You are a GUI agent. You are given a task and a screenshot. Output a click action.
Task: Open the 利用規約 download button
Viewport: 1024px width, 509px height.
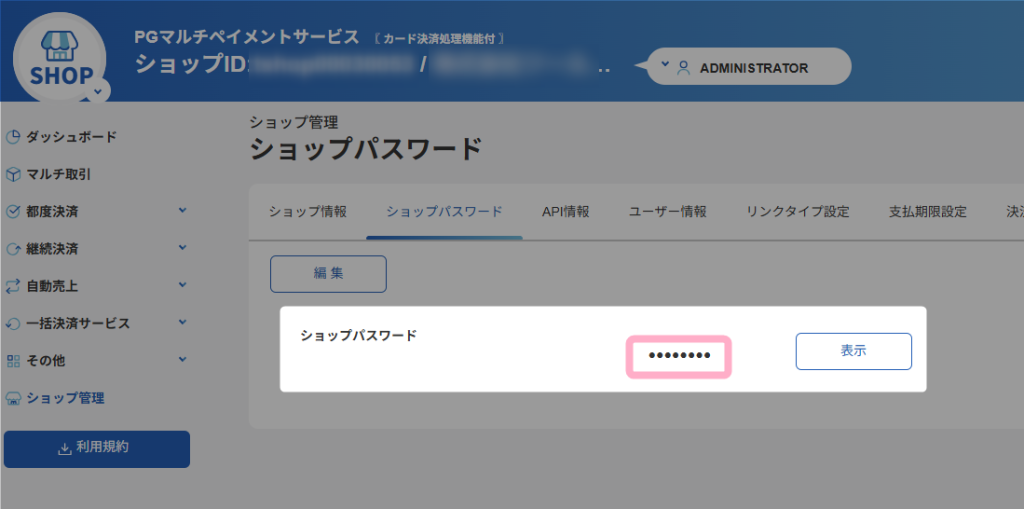97,448
